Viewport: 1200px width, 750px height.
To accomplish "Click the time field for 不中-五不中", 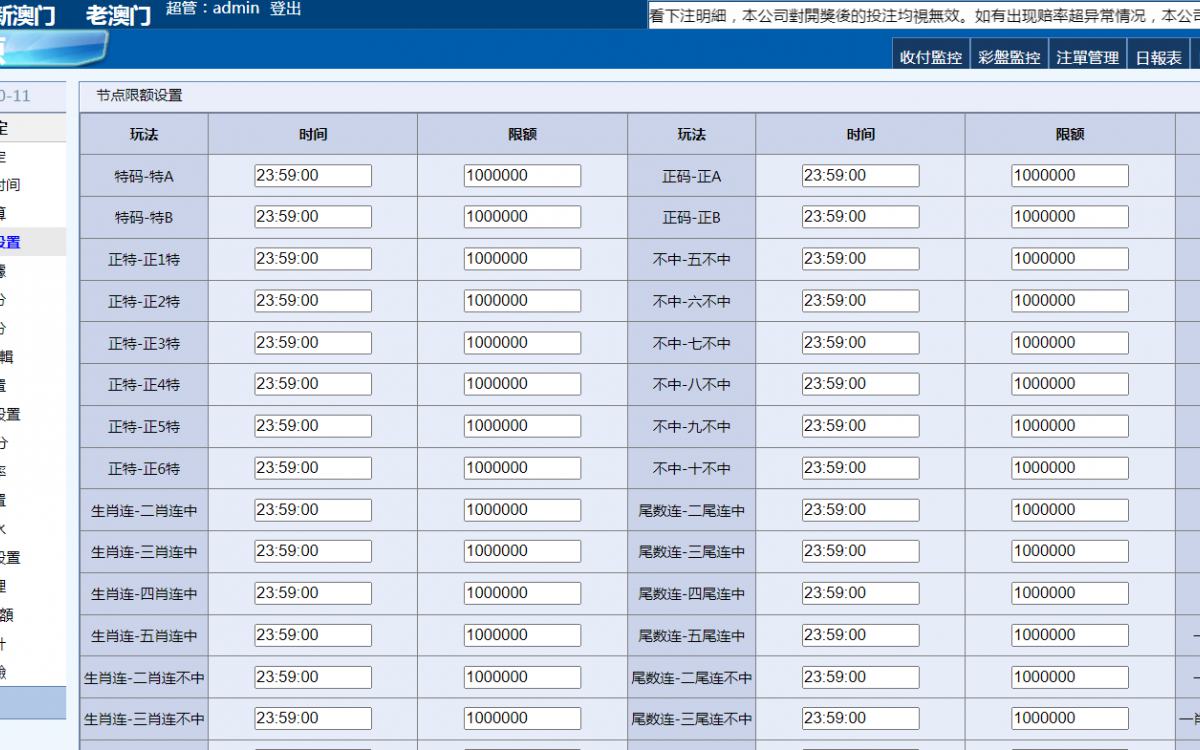I will [861, 259].
